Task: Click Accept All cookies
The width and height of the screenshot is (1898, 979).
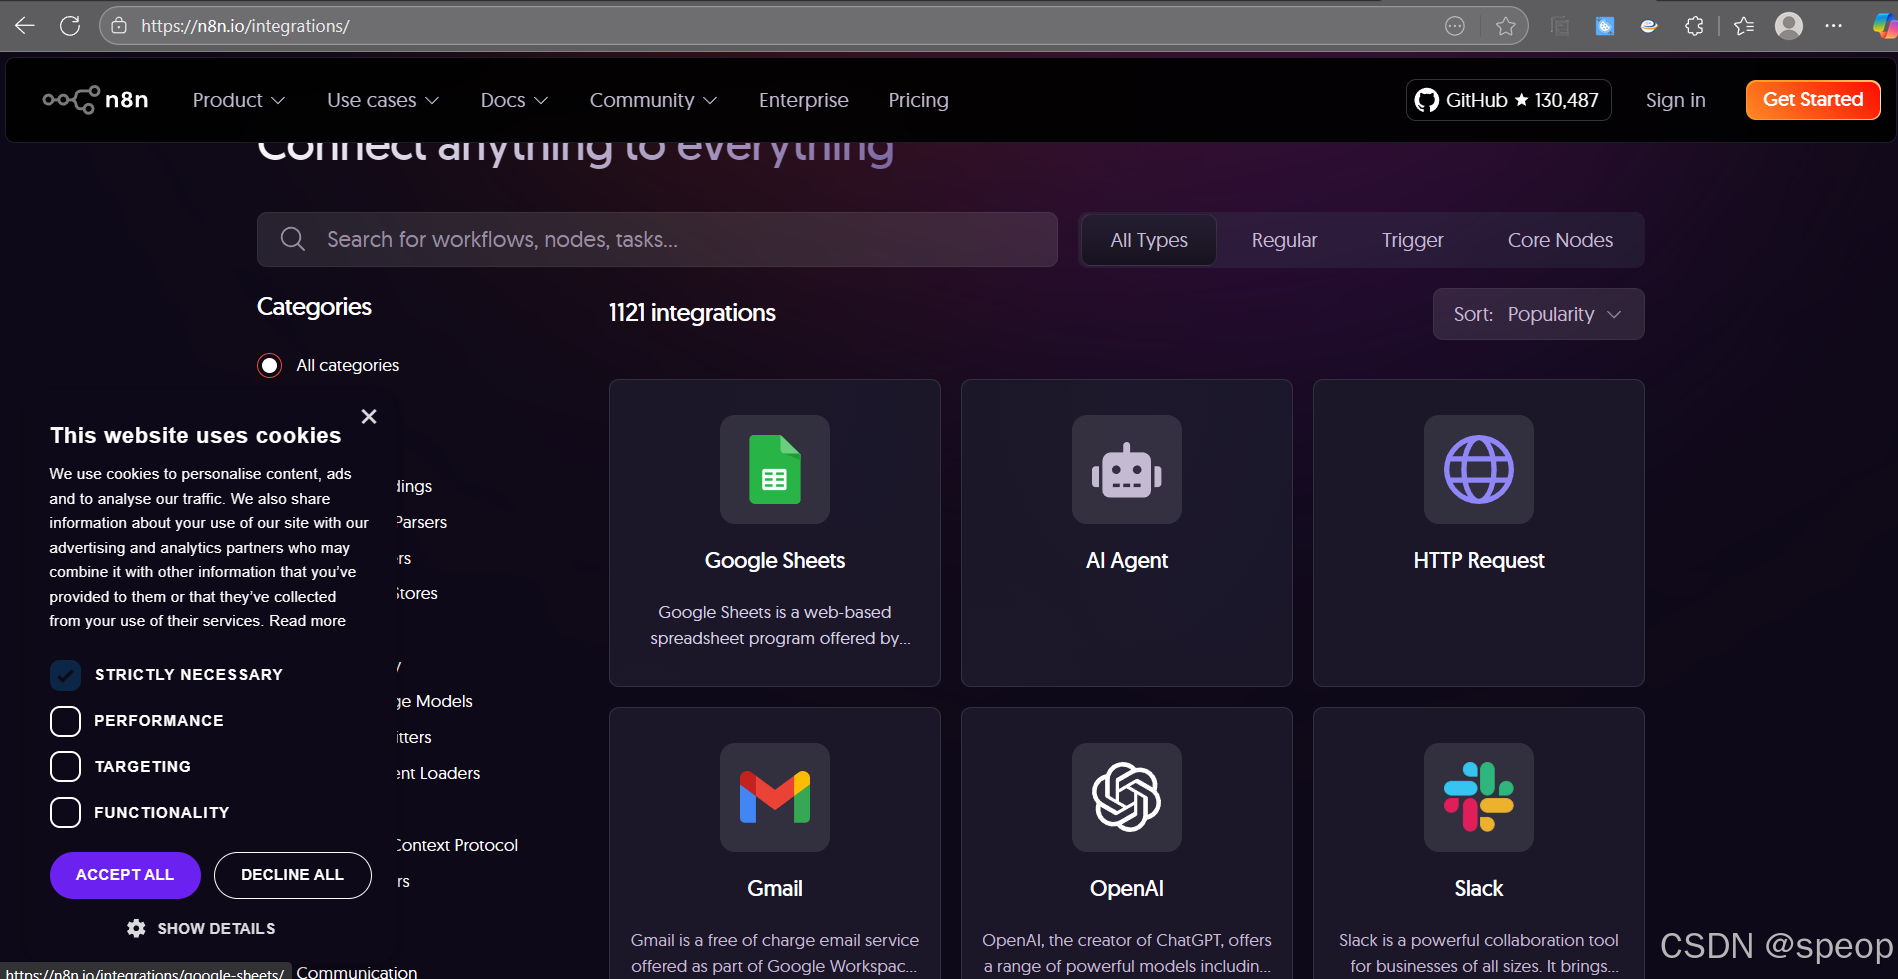Action: tap(125, 875)
